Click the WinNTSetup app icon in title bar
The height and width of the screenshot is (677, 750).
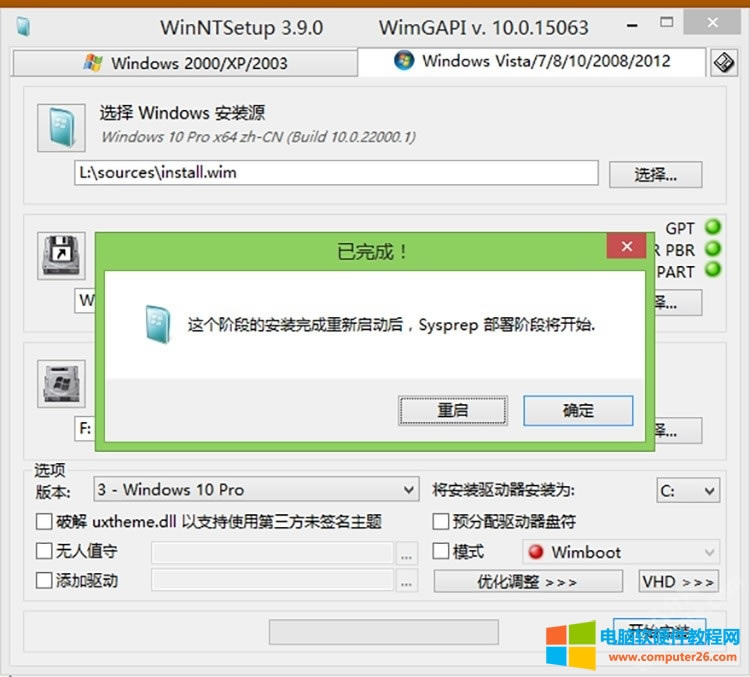(23, 27)
